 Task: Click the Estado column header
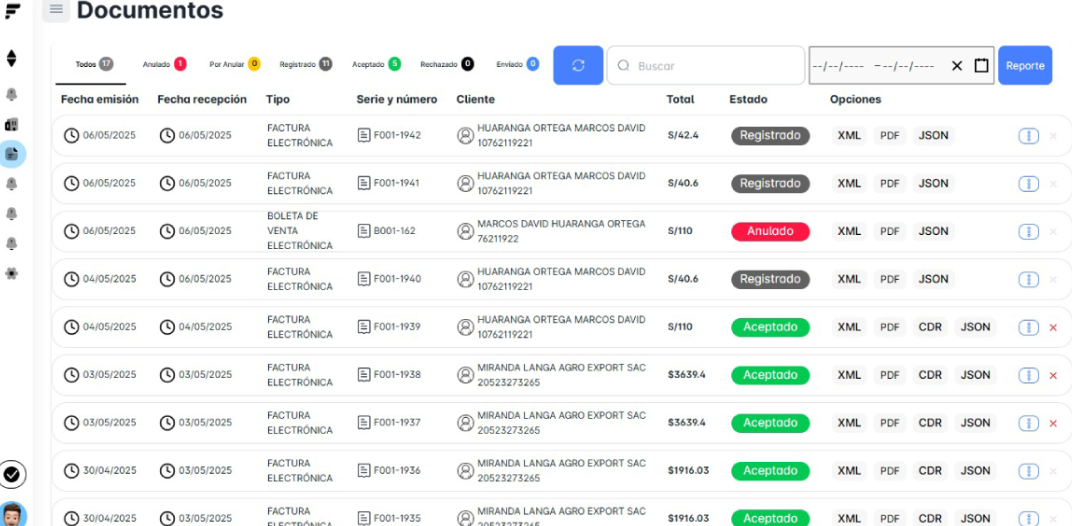[x=748, y=99]
